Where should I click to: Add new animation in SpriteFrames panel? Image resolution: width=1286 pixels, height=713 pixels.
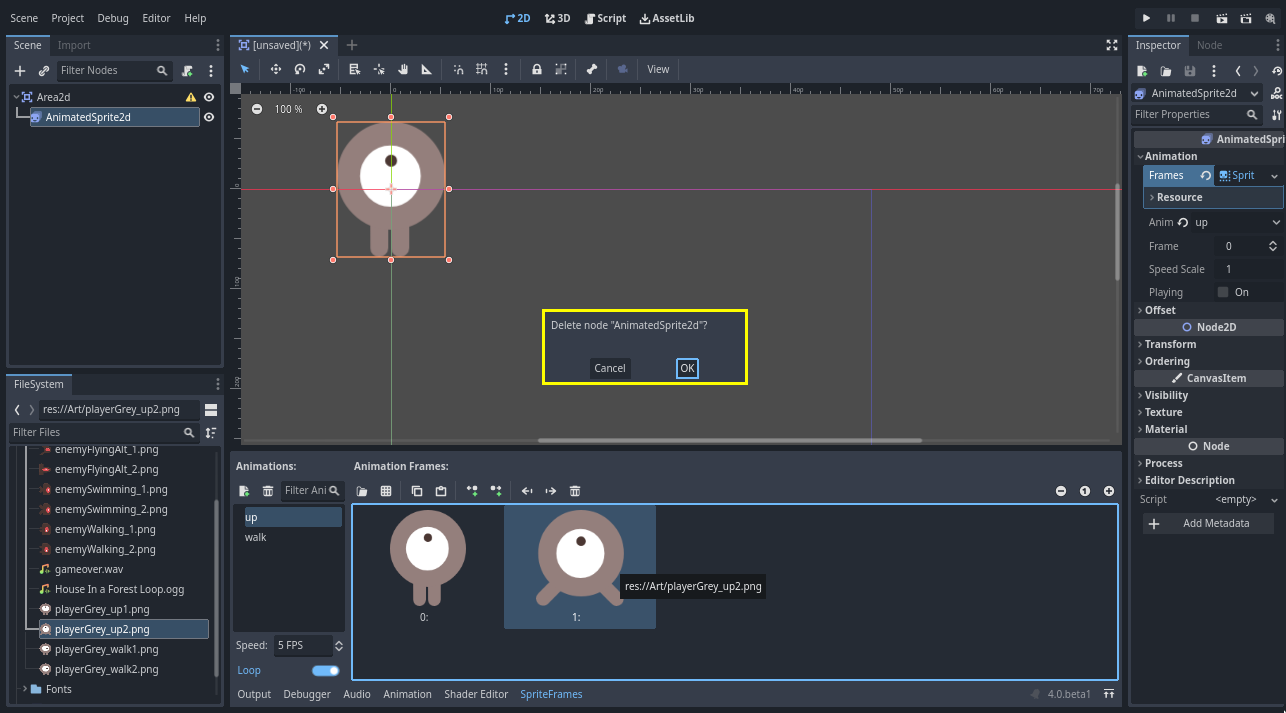click(244, 491)
